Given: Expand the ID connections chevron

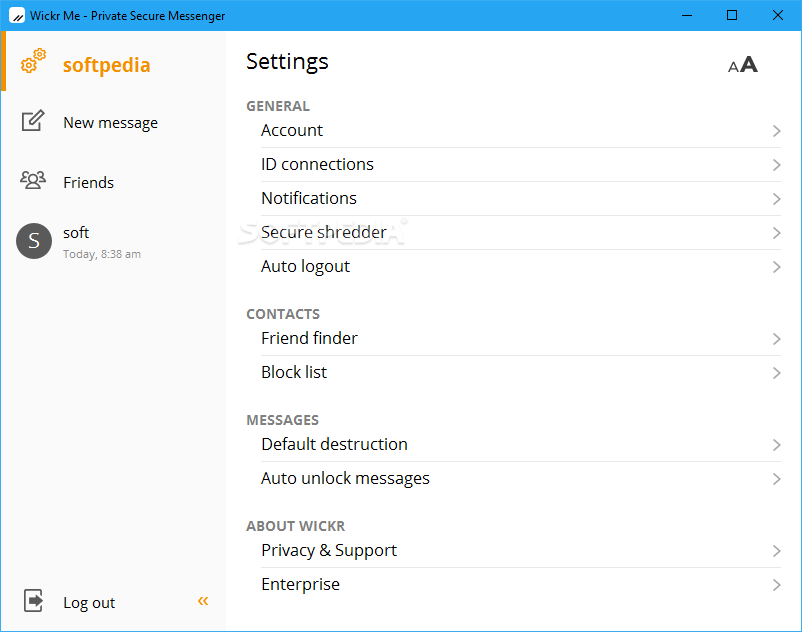Looking at the screenshot, I should pyautogui.click(x=776, y=165).
